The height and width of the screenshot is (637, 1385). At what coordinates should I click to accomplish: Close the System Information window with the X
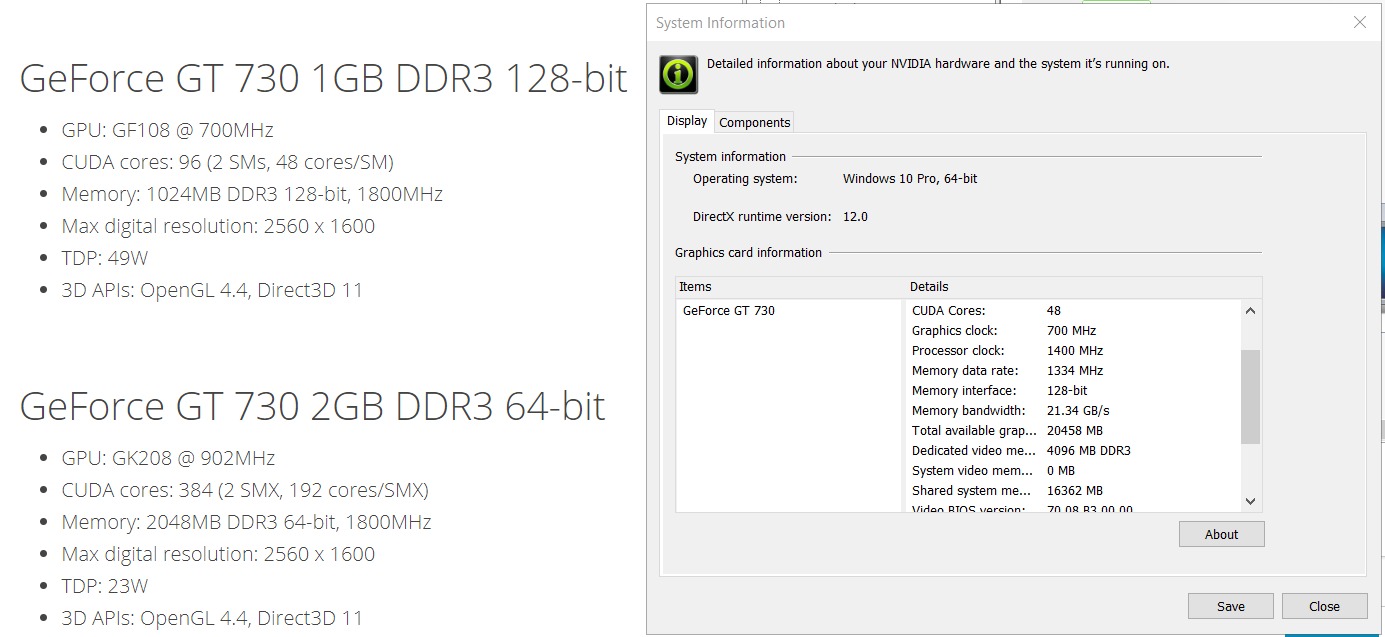1359,22
